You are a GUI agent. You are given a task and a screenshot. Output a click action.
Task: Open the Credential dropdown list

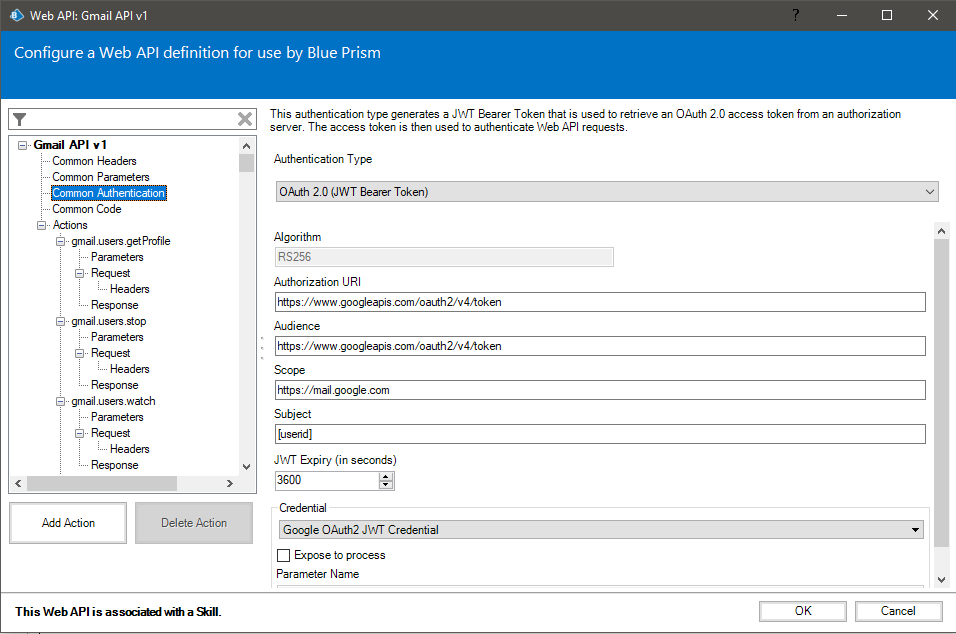pos(915,530)
